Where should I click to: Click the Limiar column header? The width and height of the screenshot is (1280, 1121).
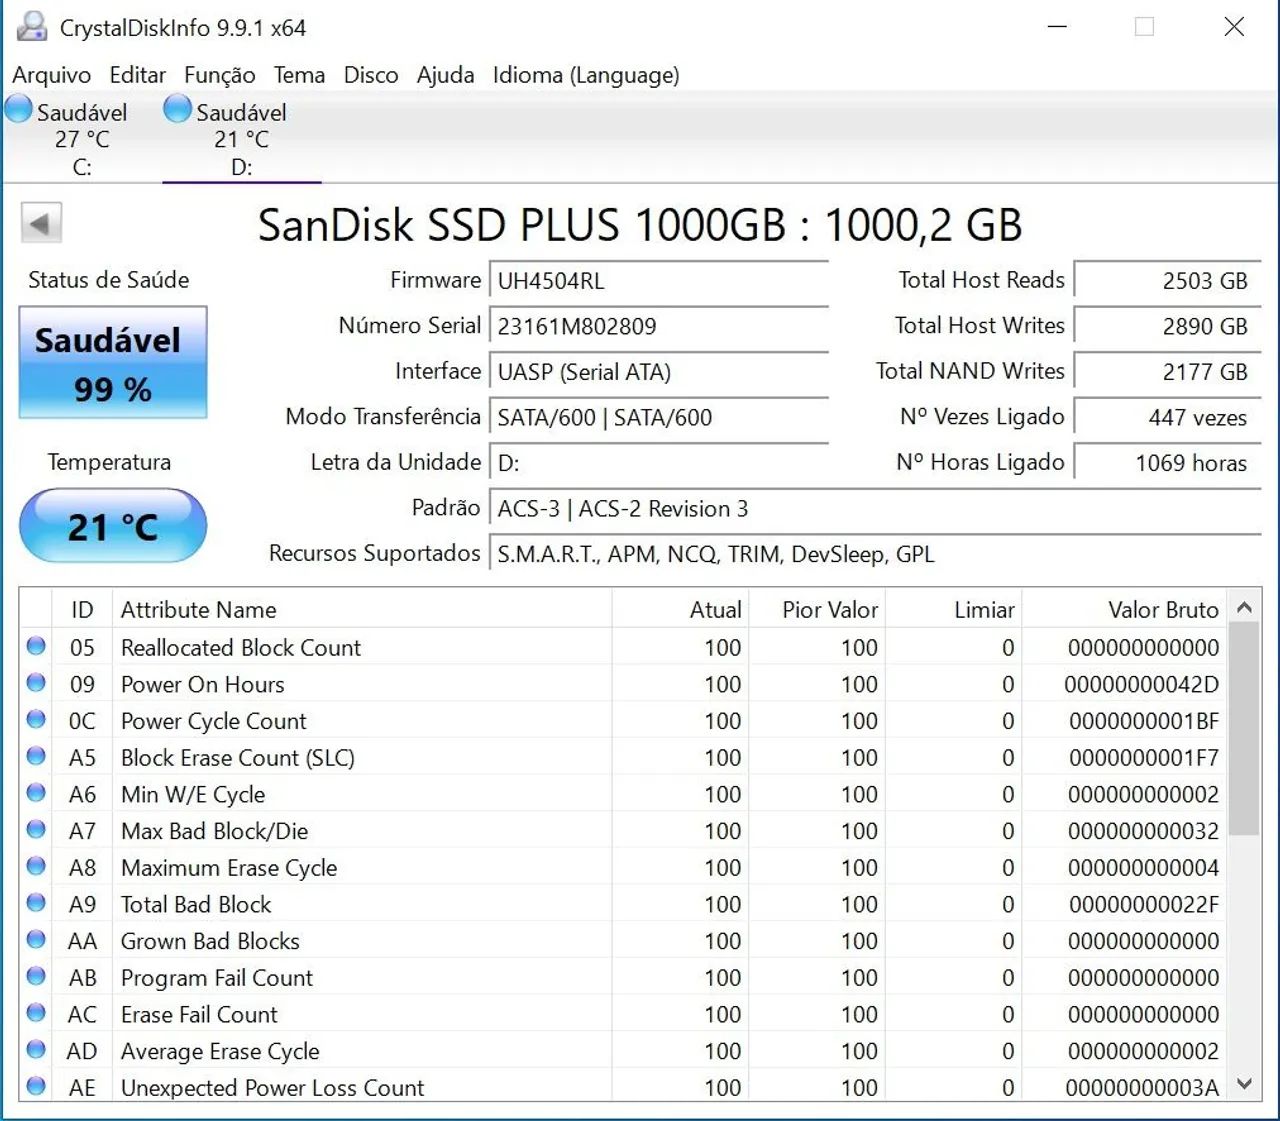point(953,609)
